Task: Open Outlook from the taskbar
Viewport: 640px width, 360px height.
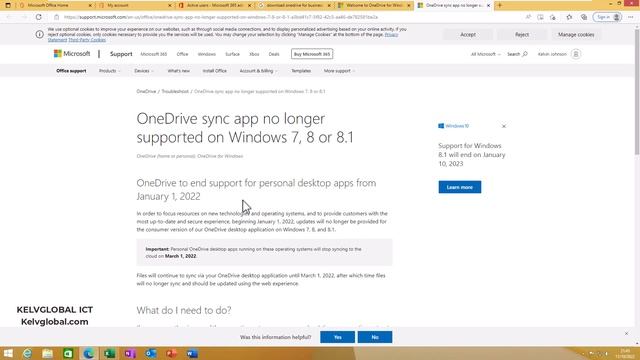Action: pos(151,353)
